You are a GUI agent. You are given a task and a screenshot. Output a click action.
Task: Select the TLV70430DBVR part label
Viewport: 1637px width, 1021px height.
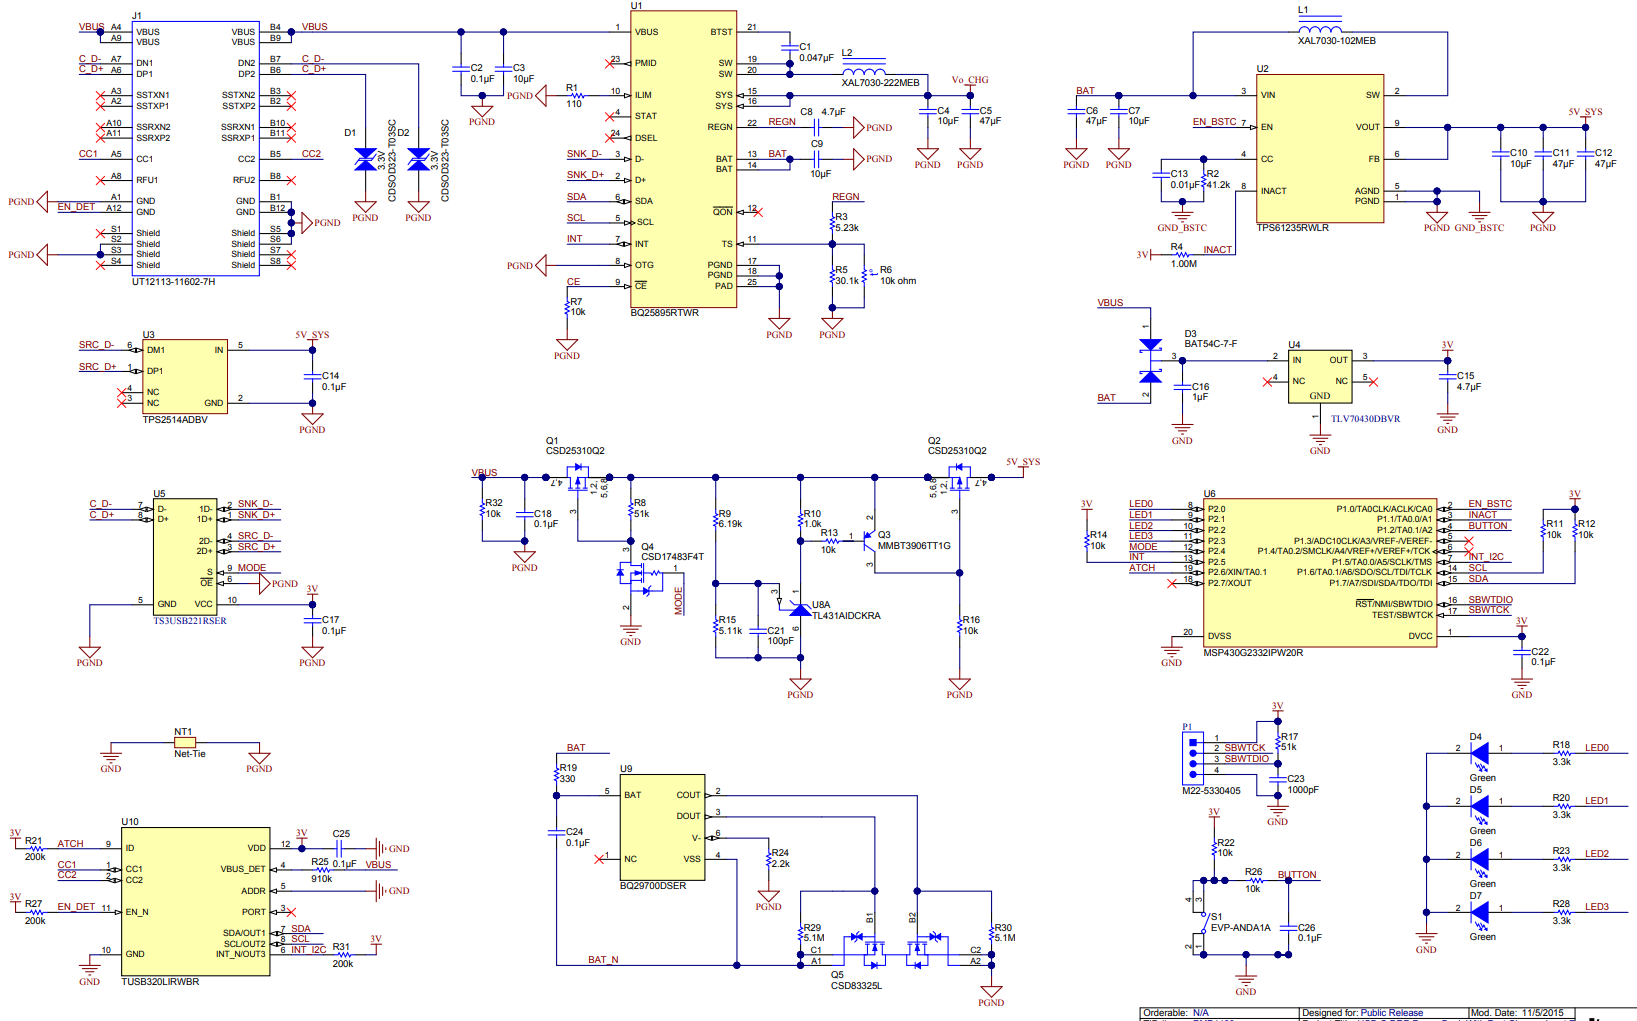(1365, 419)
